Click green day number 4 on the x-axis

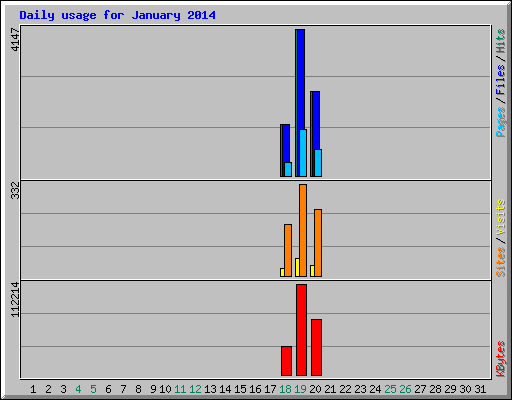click(x=78, y=389)
